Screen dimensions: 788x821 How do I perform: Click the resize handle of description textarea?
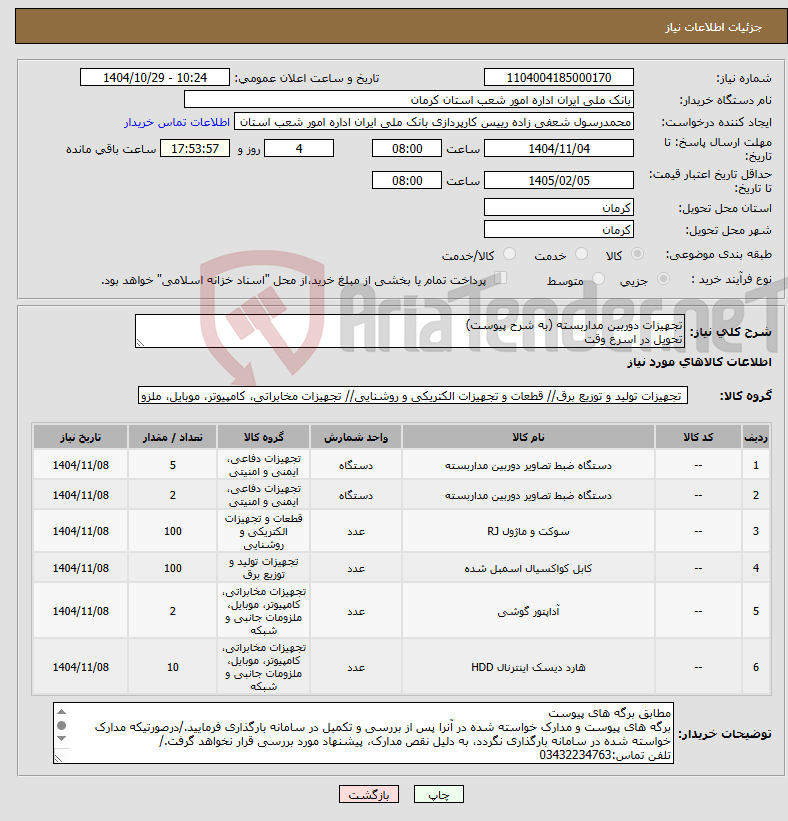140,343
